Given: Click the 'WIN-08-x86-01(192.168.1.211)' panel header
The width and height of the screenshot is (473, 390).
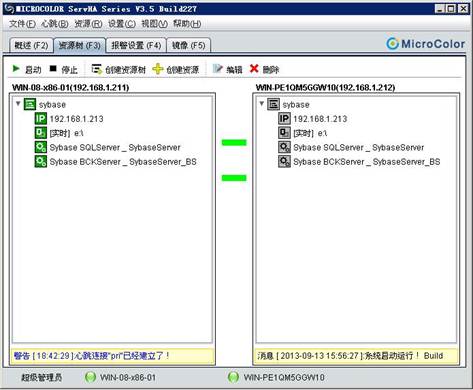Looking at the screenshot, I should (71, 88).
